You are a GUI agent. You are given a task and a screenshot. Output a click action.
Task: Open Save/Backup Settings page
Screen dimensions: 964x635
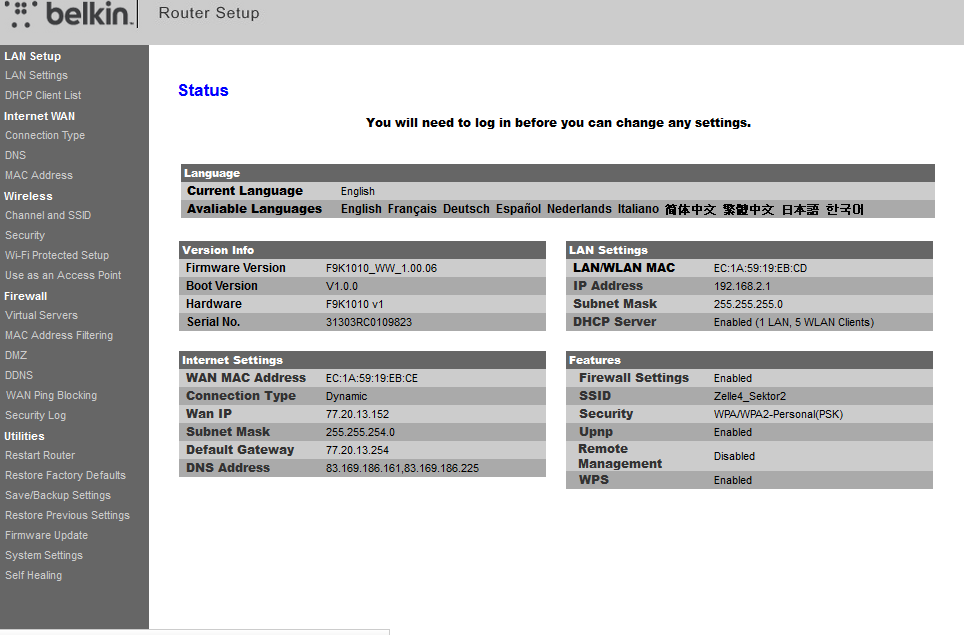pos(58,495)
